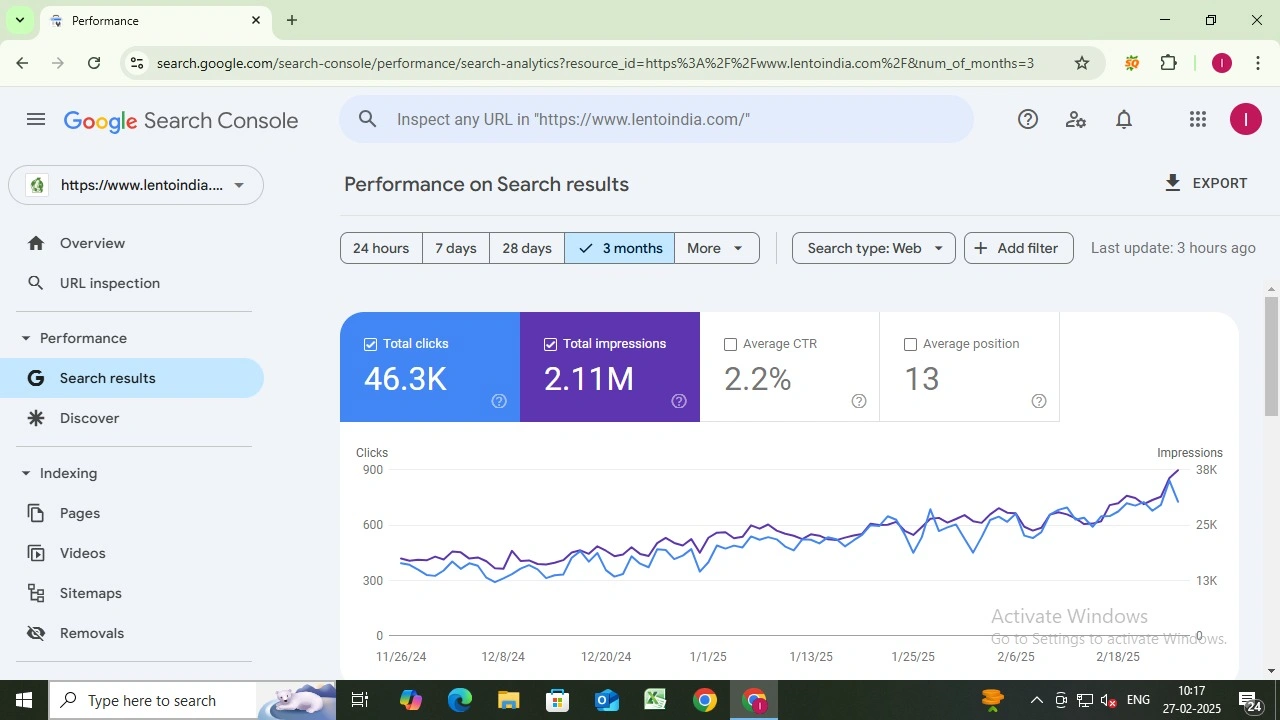The height and width of the screenshot is (720, 1280).
Task: Open Sitemaps under Indexing
Action: (x=132, y=593)
